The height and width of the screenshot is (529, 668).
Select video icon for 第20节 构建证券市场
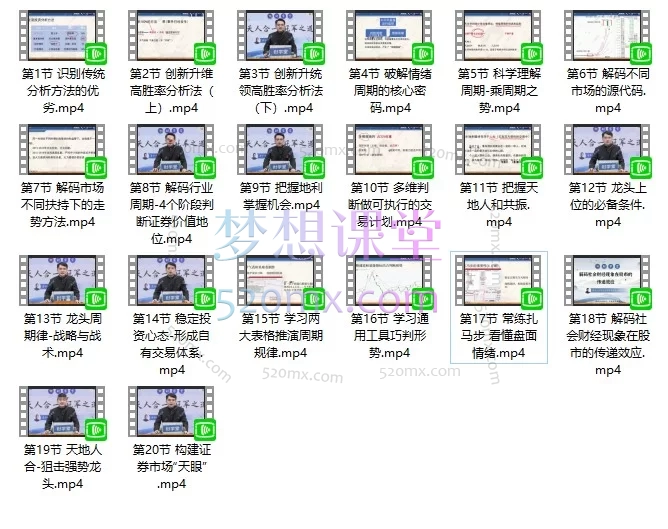[171, 412]
